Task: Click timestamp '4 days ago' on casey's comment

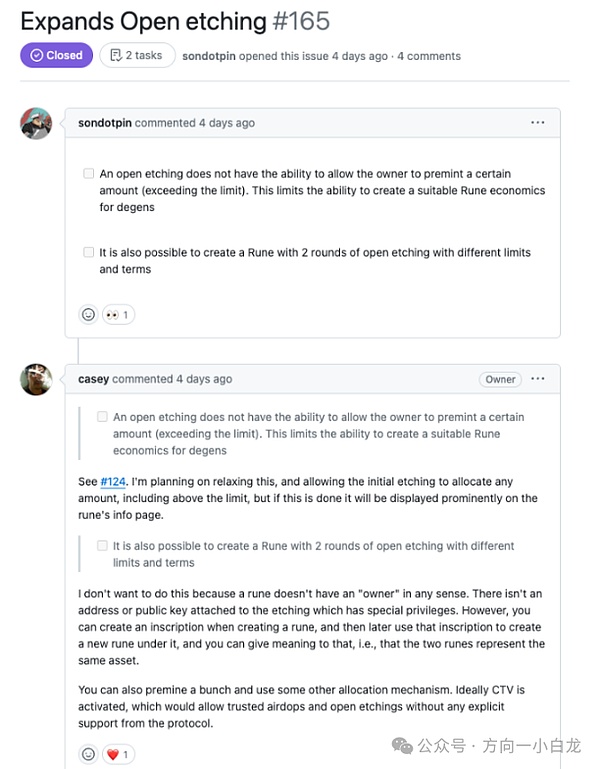Action: [204, 379]
